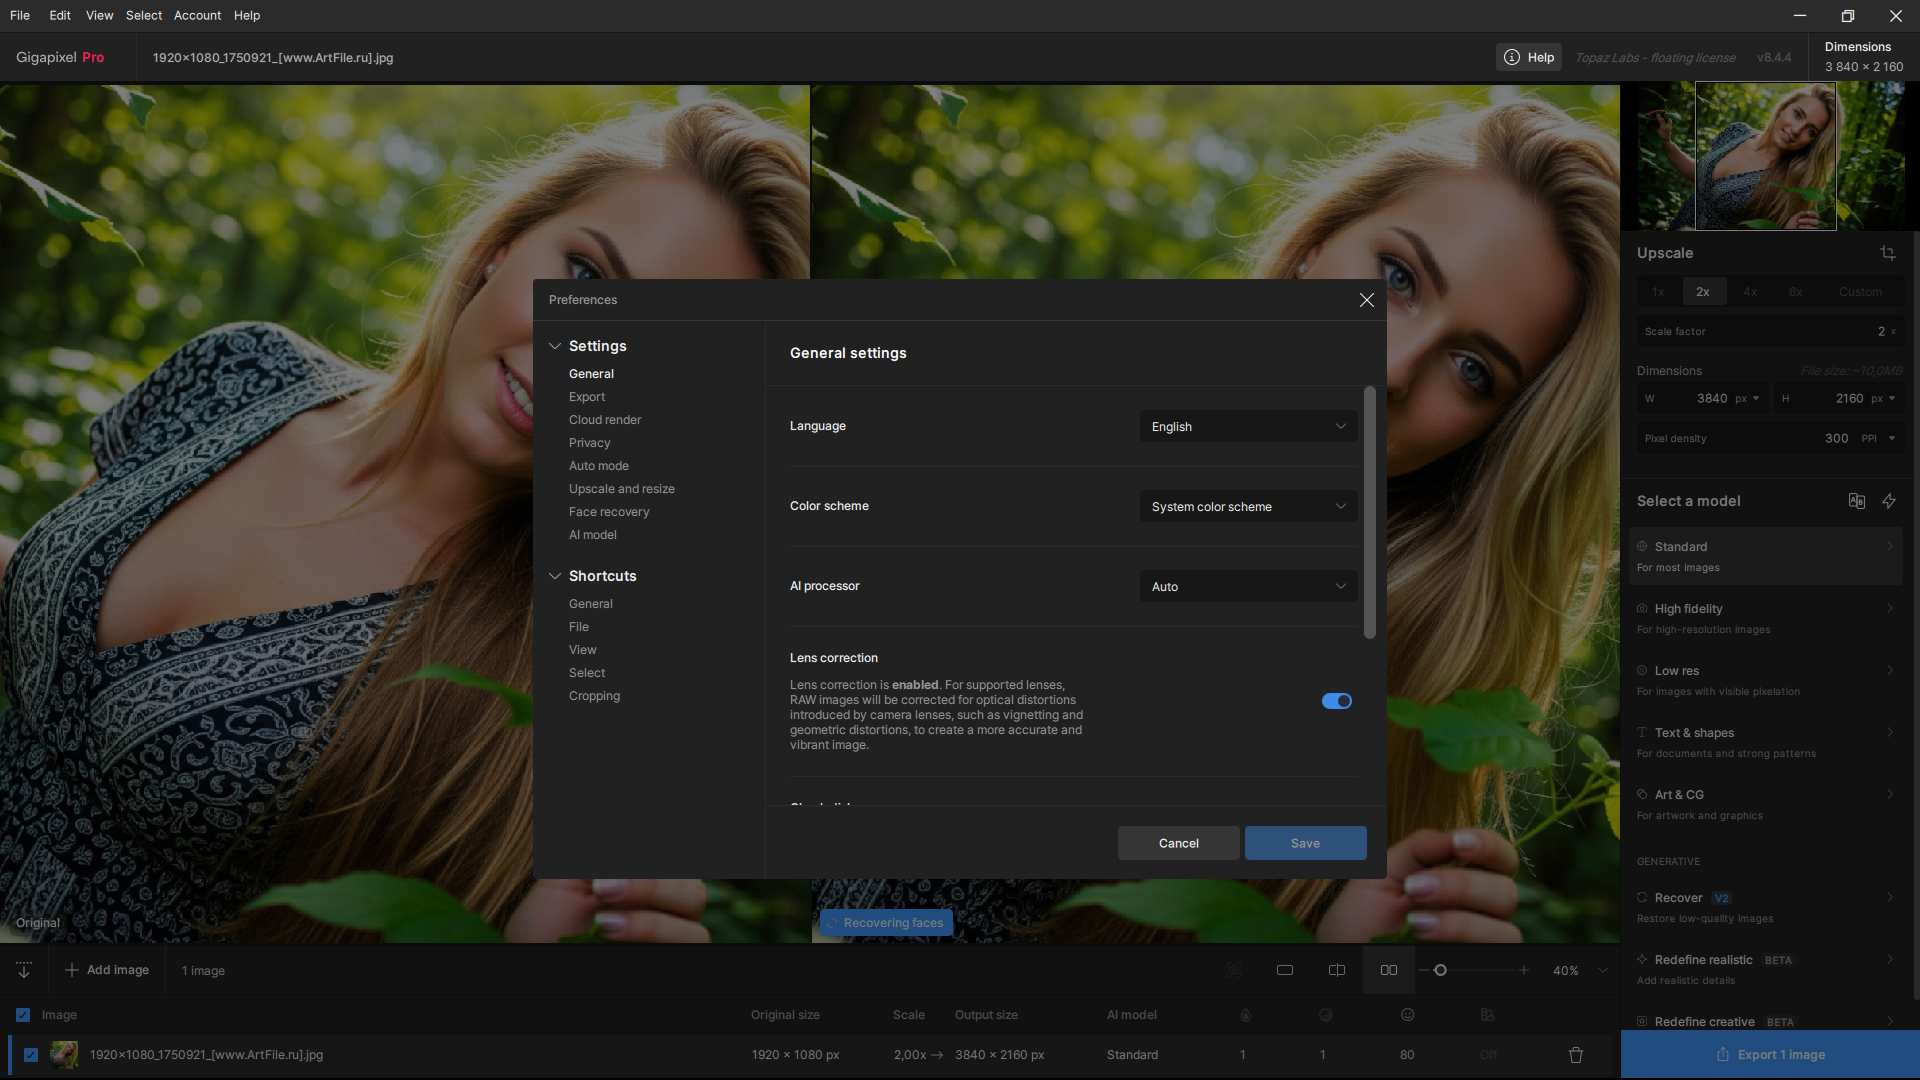Open model comparison icon near Select a model
The height and width of the screenshot is (1080, 1920).
click(1856, 501)
